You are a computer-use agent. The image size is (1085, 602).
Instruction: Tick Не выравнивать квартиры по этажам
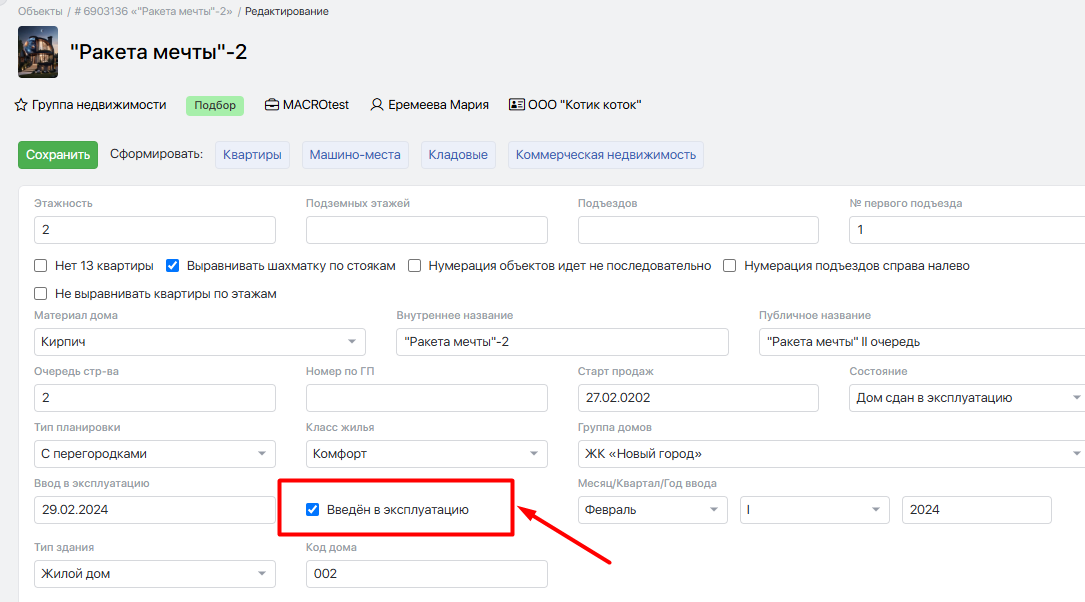click(x=41, y=294)
